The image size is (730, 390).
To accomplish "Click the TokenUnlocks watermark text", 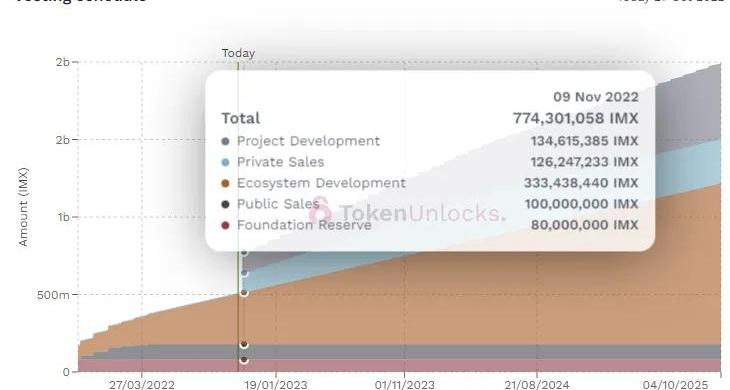I will (422, 213).
